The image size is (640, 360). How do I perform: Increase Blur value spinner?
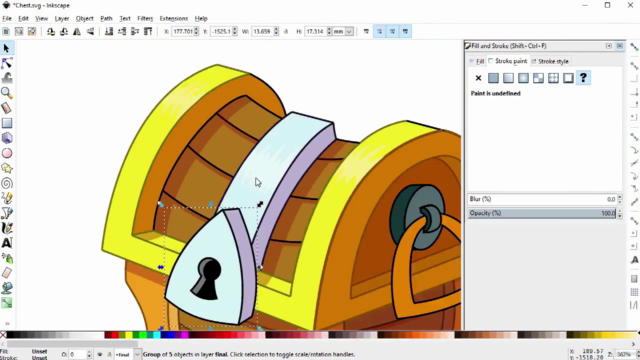[620, 197]
